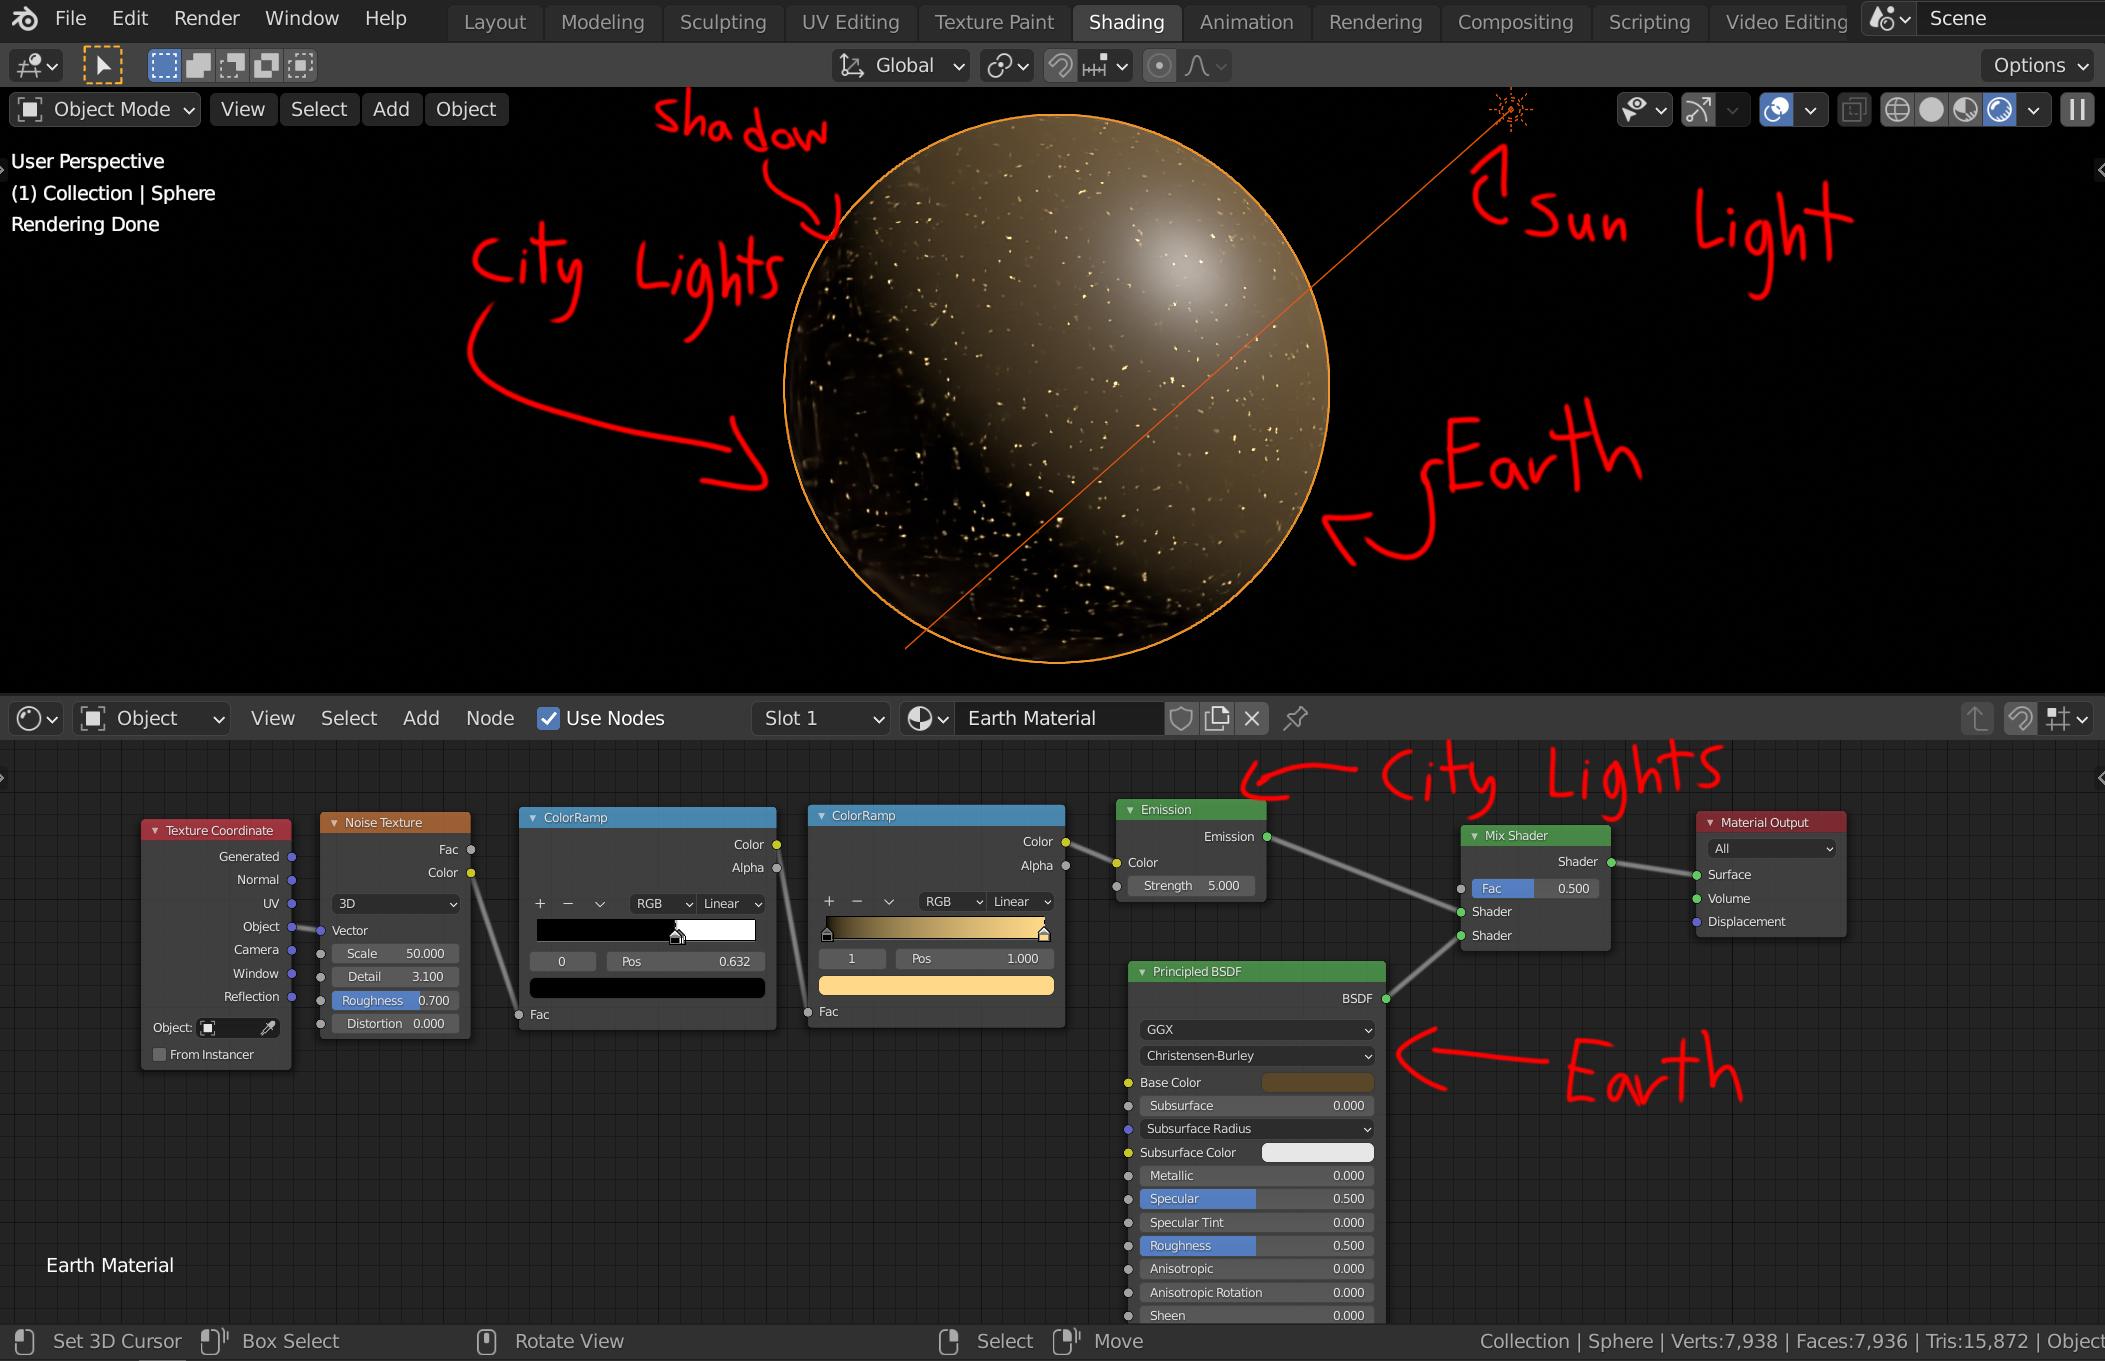2105x1361 pixels.
Task: Select Wireframe viewport shading mode
Action: 1899,110
